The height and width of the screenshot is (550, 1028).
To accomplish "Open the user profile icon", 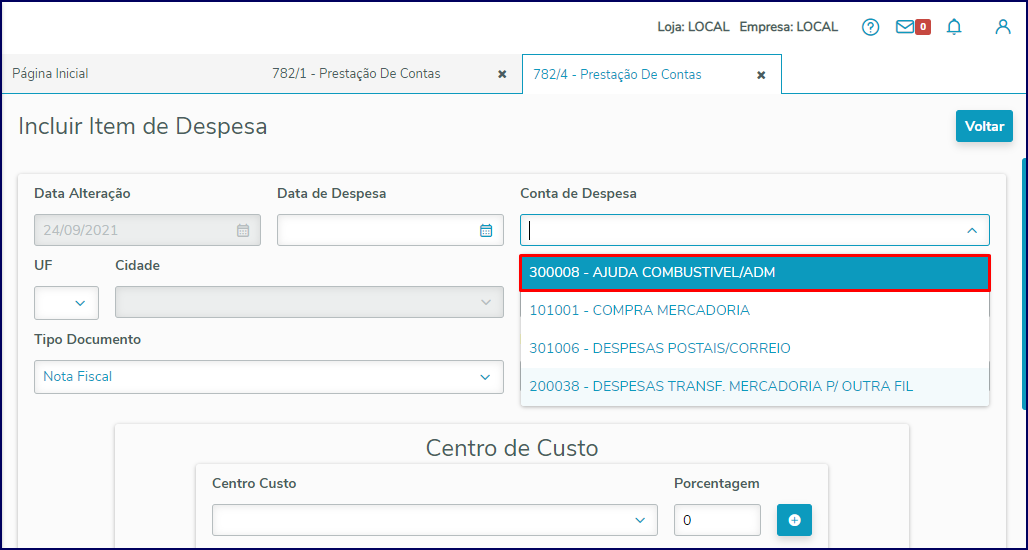I will pyautogui.click(x=1002, y=27).
